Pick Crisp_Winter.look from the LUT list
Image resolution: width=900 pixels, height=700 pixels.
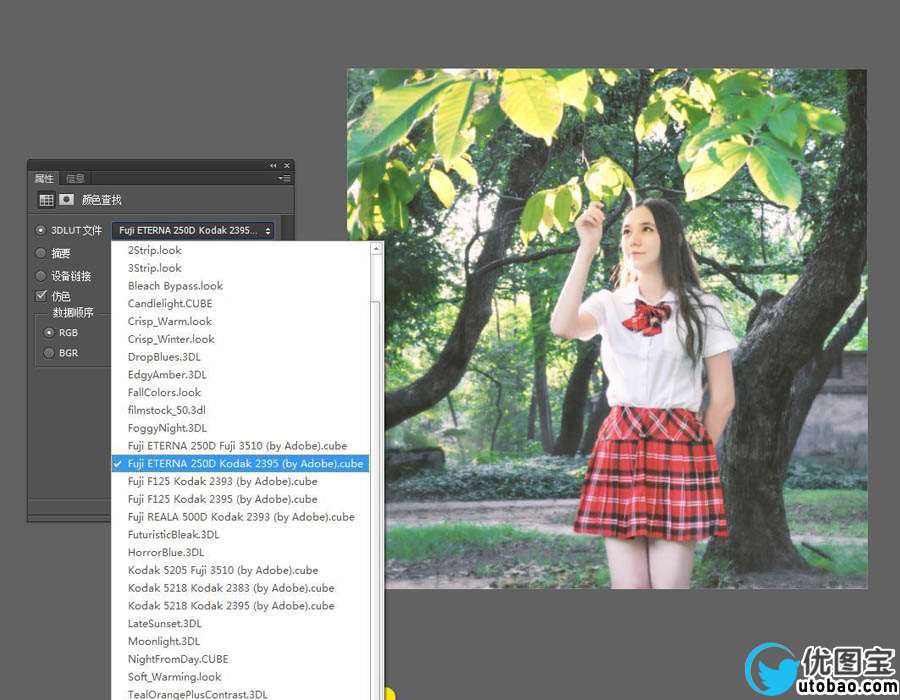pyautogui.click(x=240, y=339)
